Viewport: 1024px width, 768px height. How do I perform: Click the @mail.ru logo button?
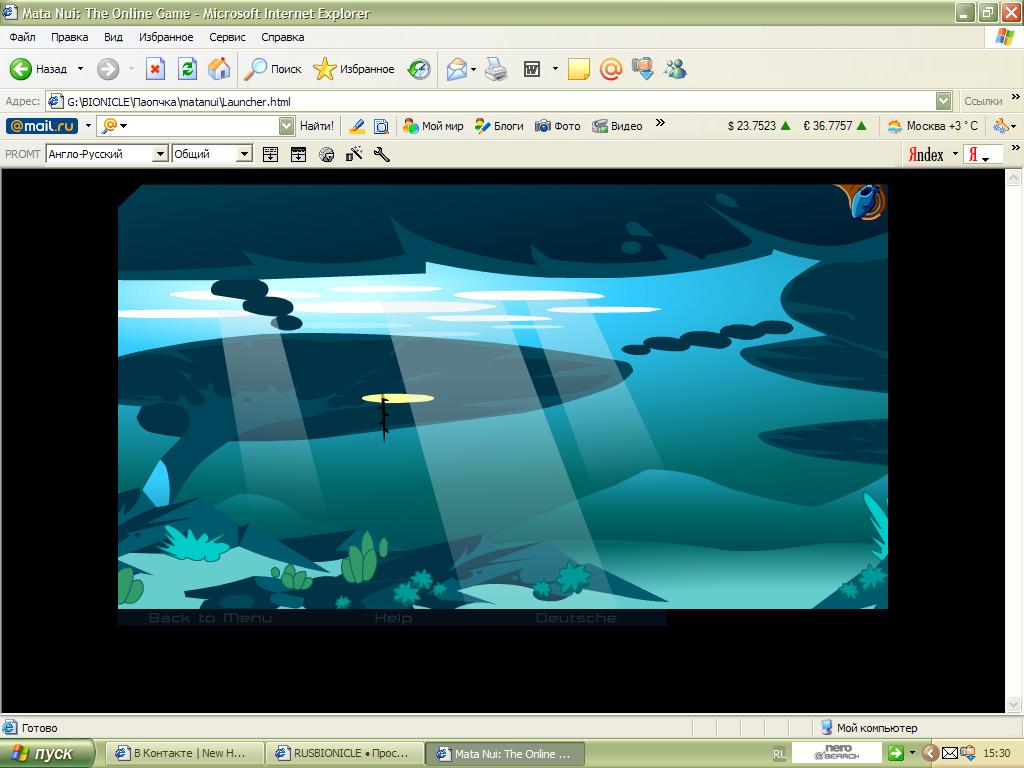tap(42, 125)
